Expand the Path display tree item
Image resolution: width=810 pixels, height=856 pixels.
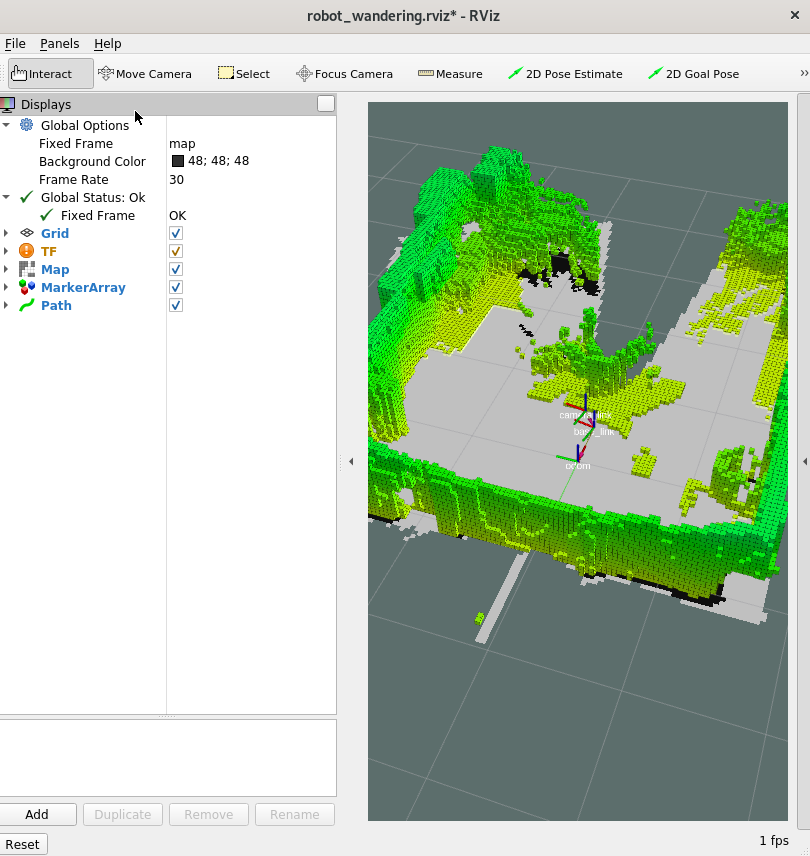(8, 305)
